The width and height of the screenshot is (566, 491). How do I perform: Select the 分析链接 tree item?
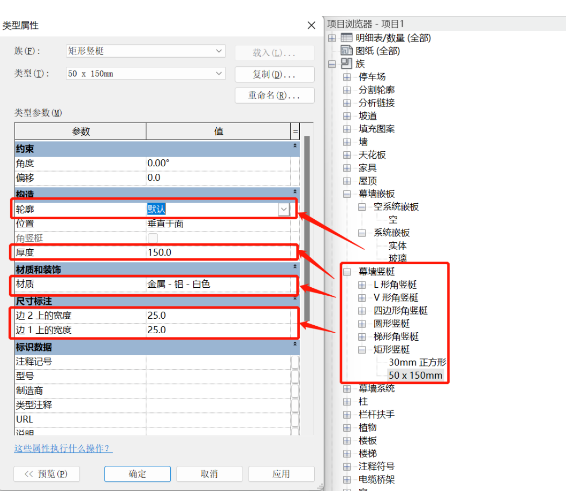[x=377, y=103]
